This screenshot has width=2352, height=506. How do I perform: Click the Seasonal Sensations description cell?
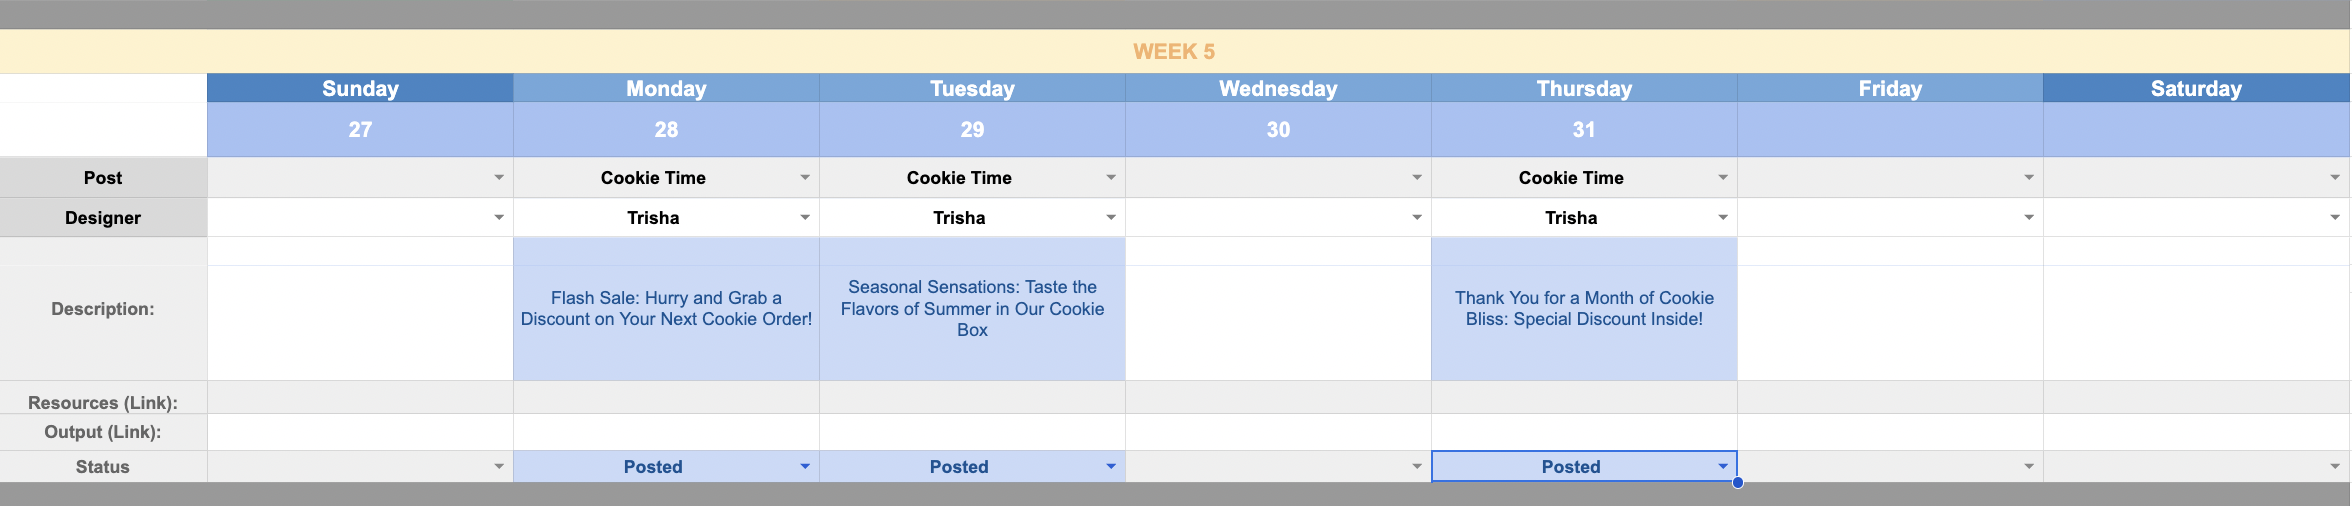(x=972, y=309)
